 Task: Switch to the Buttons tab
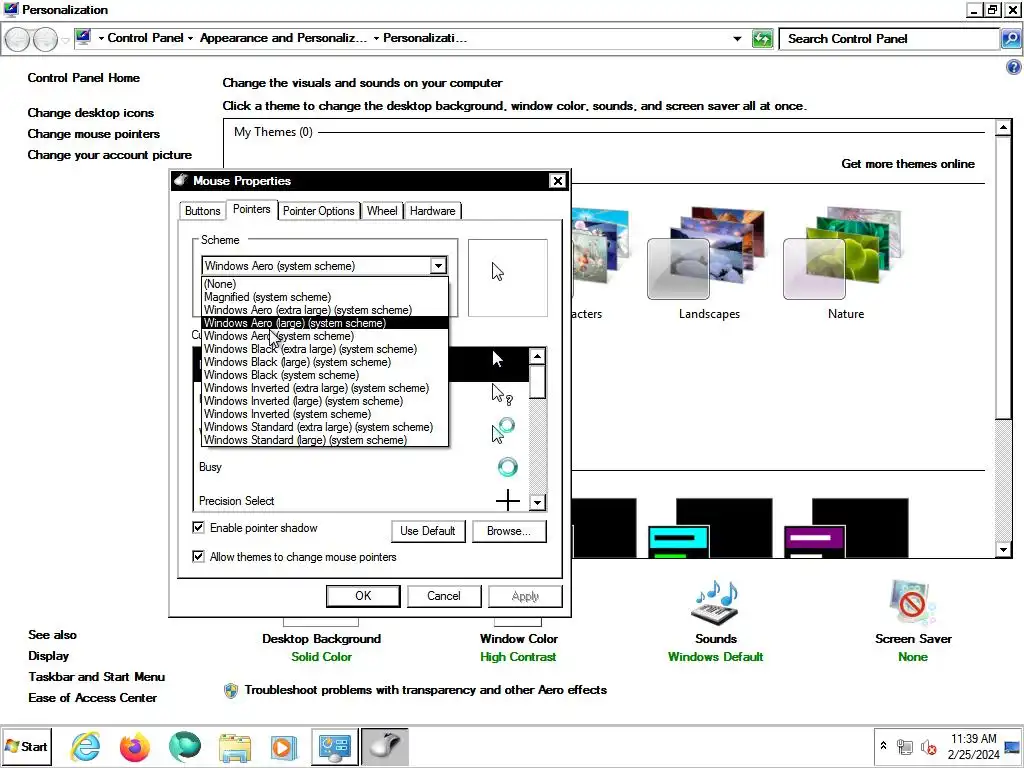[x=202, y=211]
